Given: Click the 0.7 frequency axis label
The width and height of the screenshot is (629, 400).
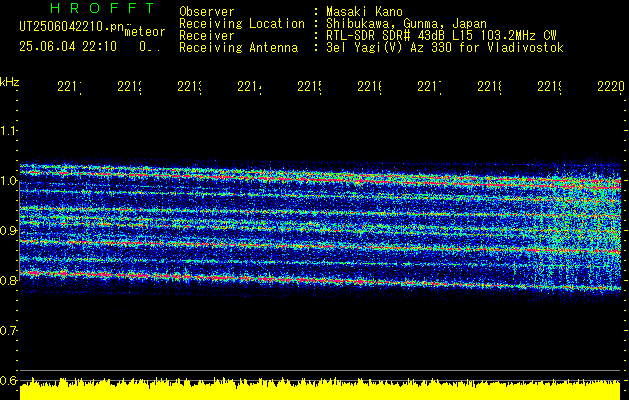Looking at the screenshot, I should pyautogui.click(x=8, y=331).
